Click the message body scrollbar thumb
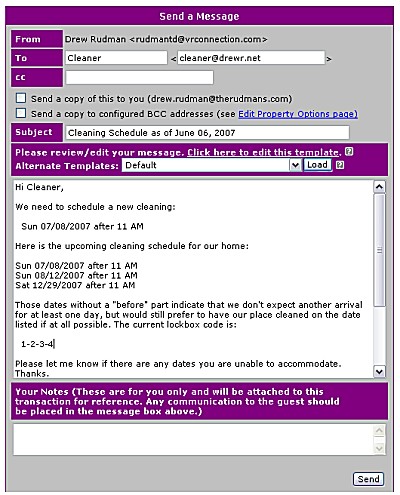Viewport: 400px width, 495px height. click(379, 250)
